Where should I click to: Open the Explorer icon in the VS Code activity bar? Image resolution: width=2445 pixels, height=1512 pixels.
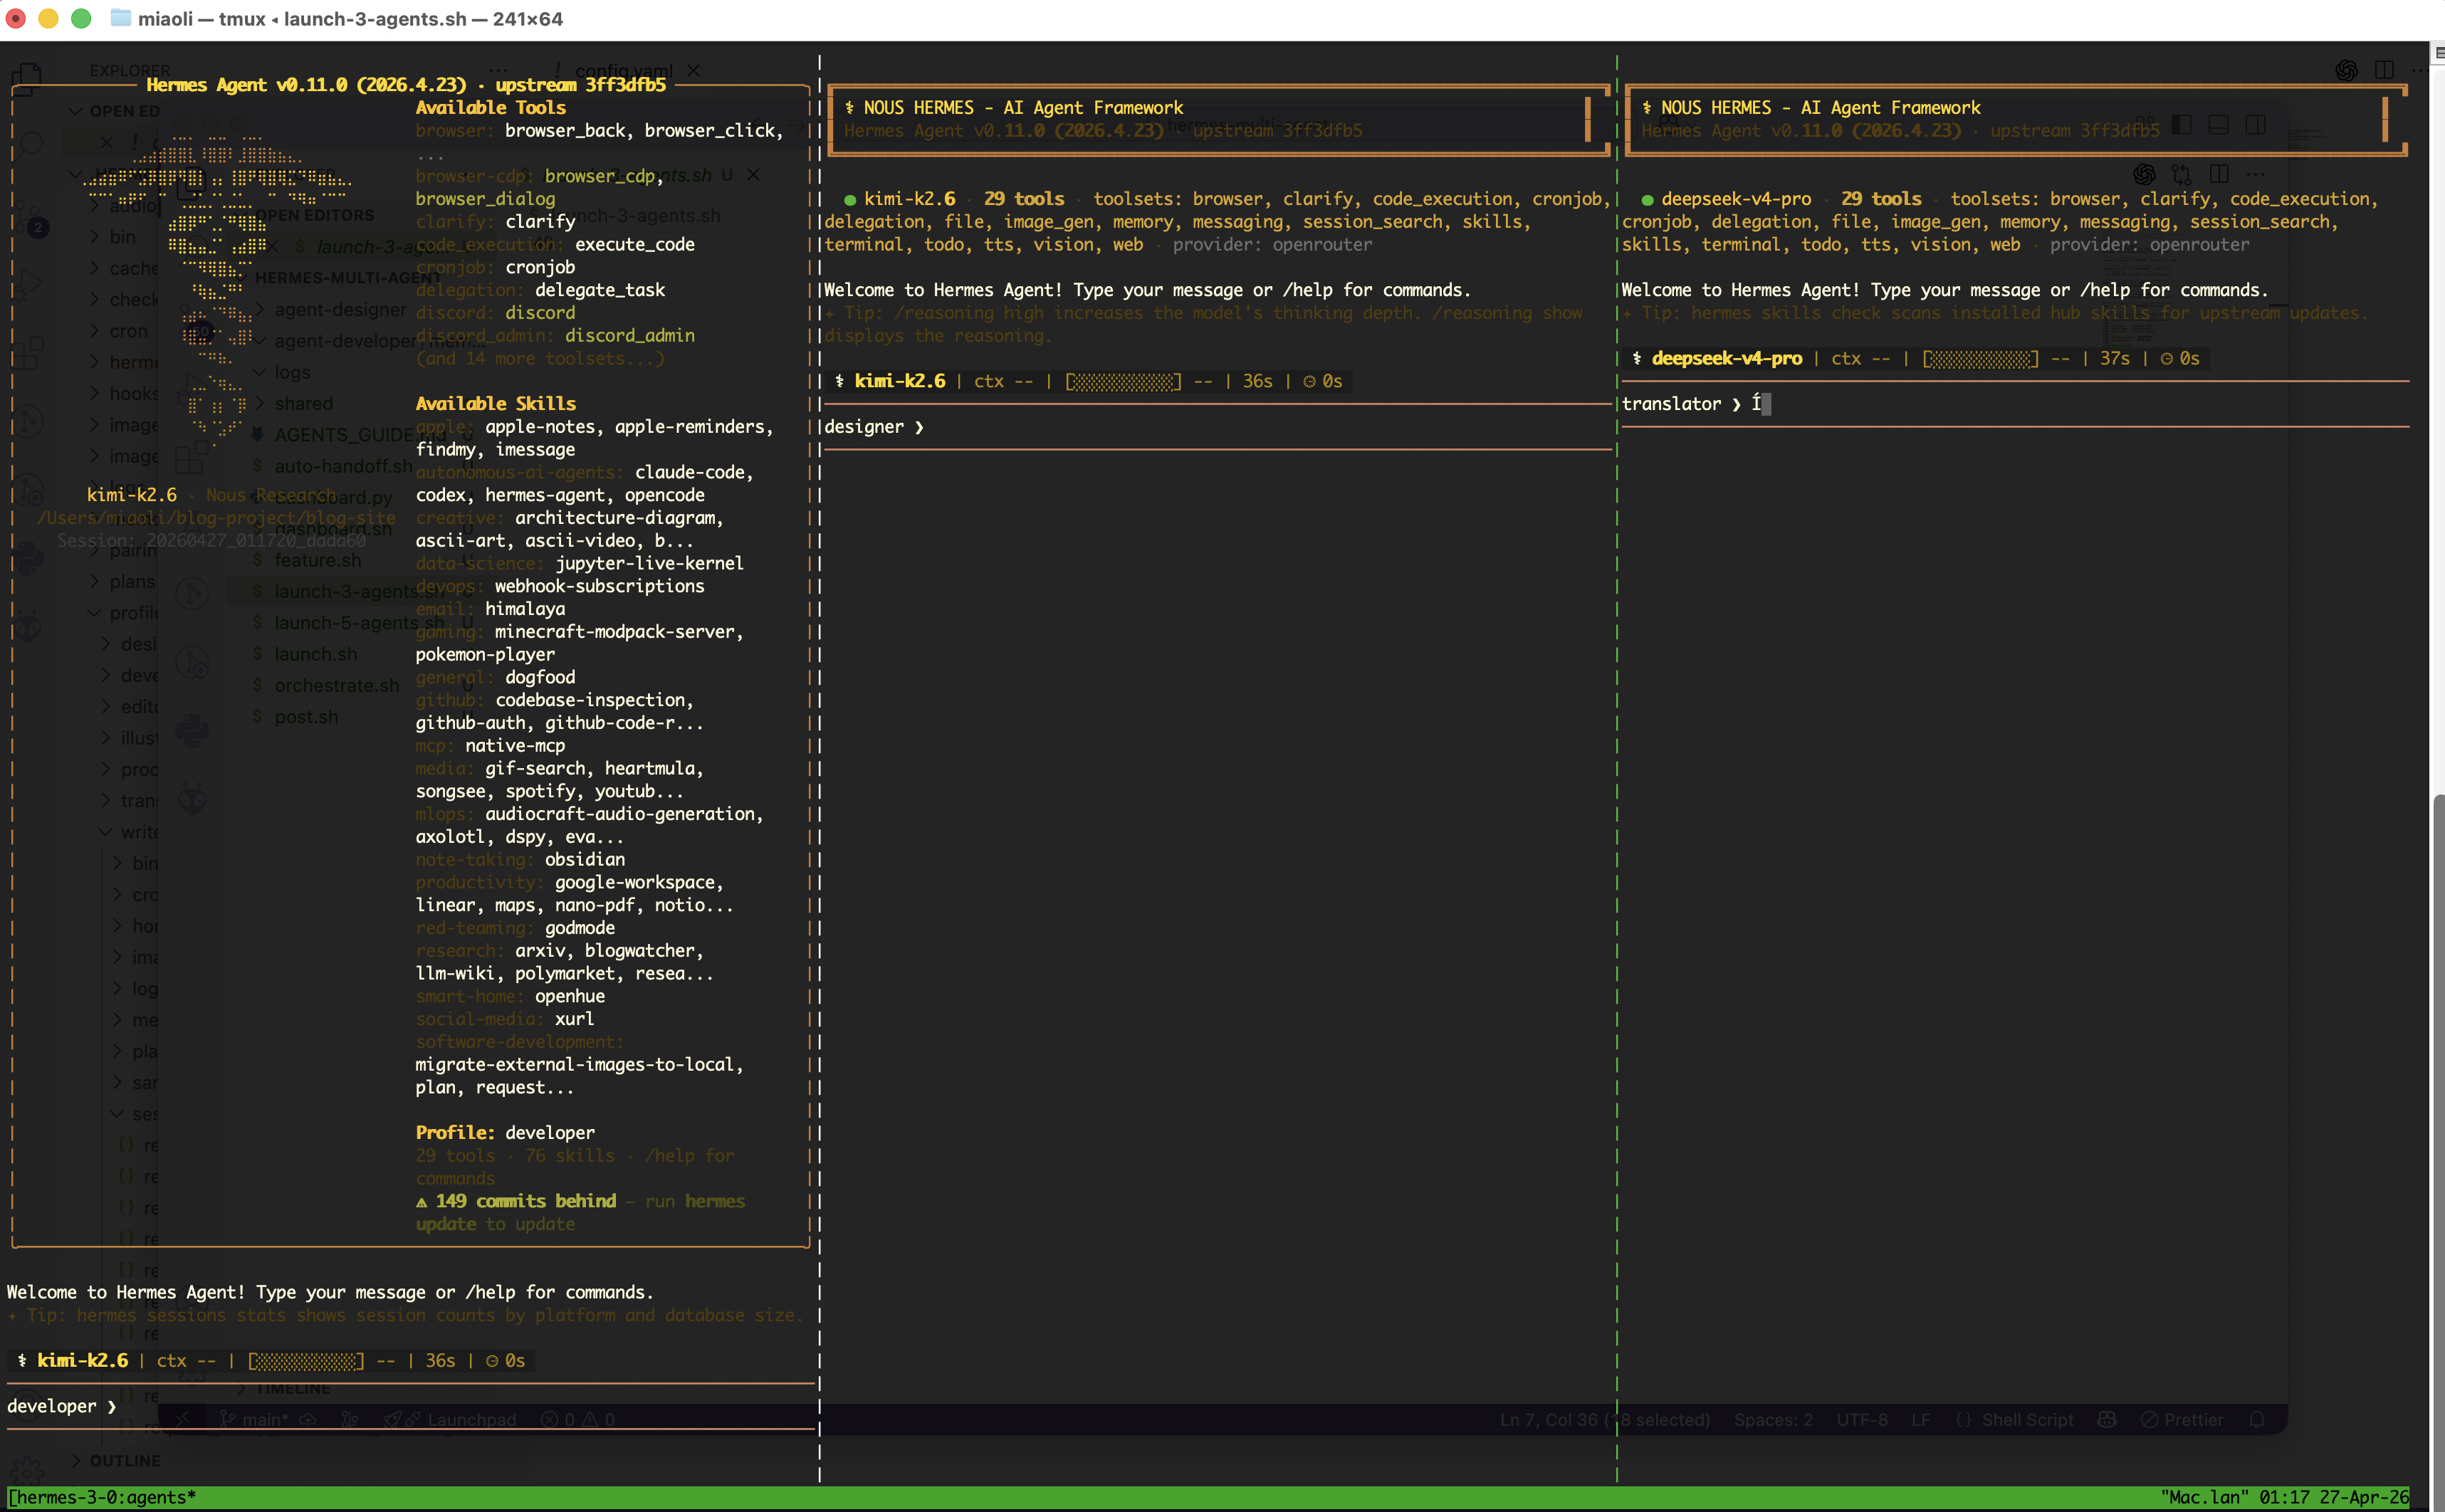27,78
